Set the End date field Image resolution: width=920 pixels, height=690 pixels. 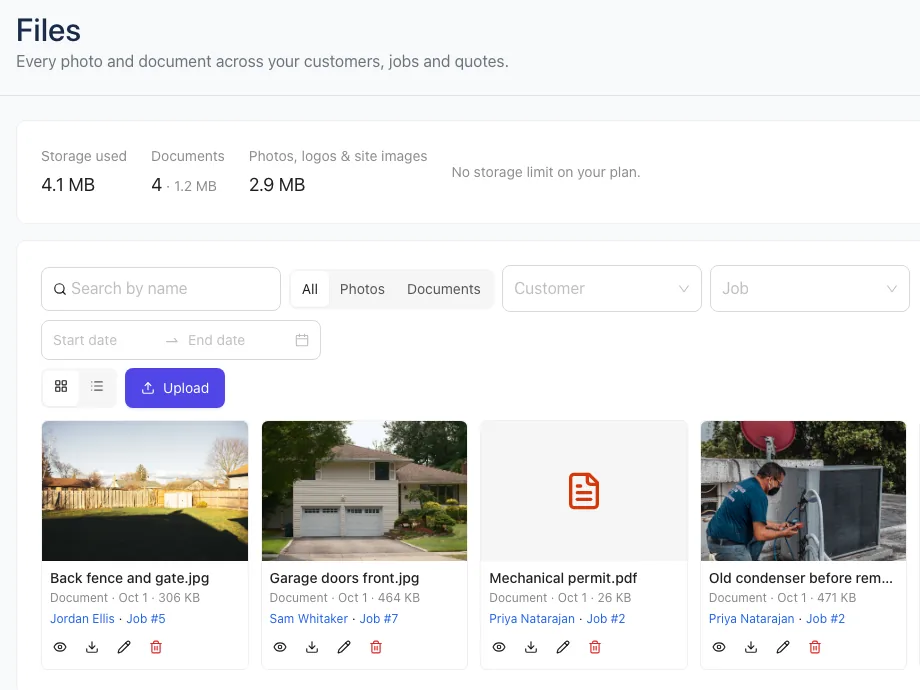point(235,340)
